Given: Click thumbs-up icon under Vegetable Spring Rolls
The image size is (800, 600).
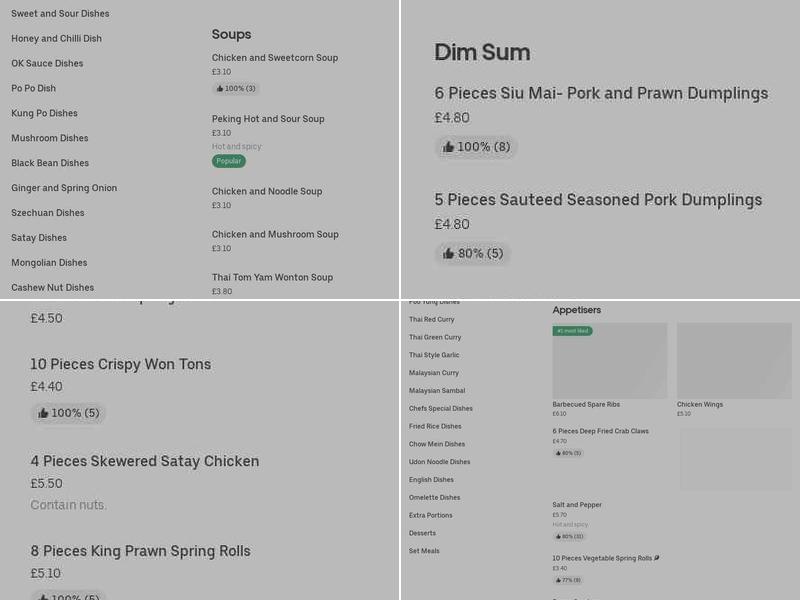Looking at the screenshot, I should pos(558,580).
